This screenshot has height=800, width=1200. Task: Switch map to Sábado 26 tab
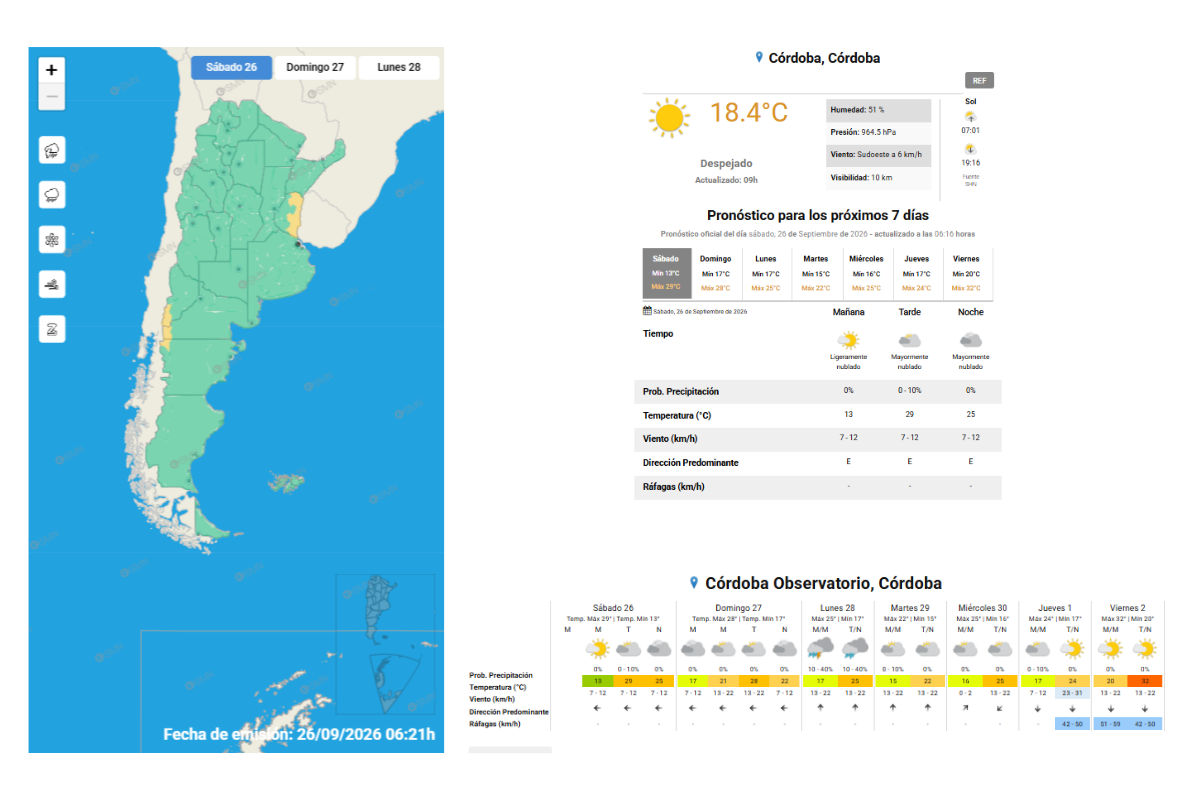(x=231, y=68)
